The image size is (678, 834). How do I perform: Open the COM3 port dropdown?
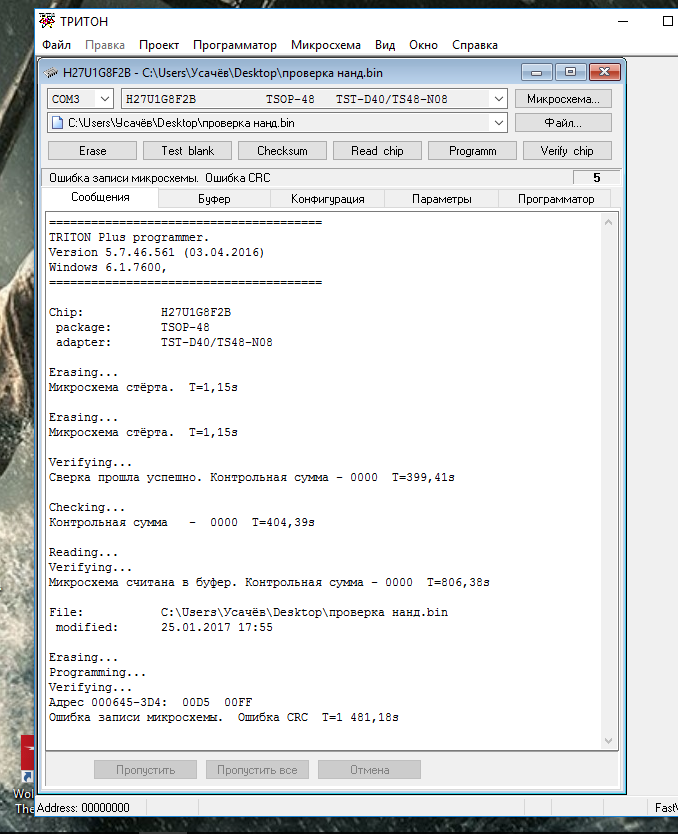pyautogui.click(x=103, y=99)
